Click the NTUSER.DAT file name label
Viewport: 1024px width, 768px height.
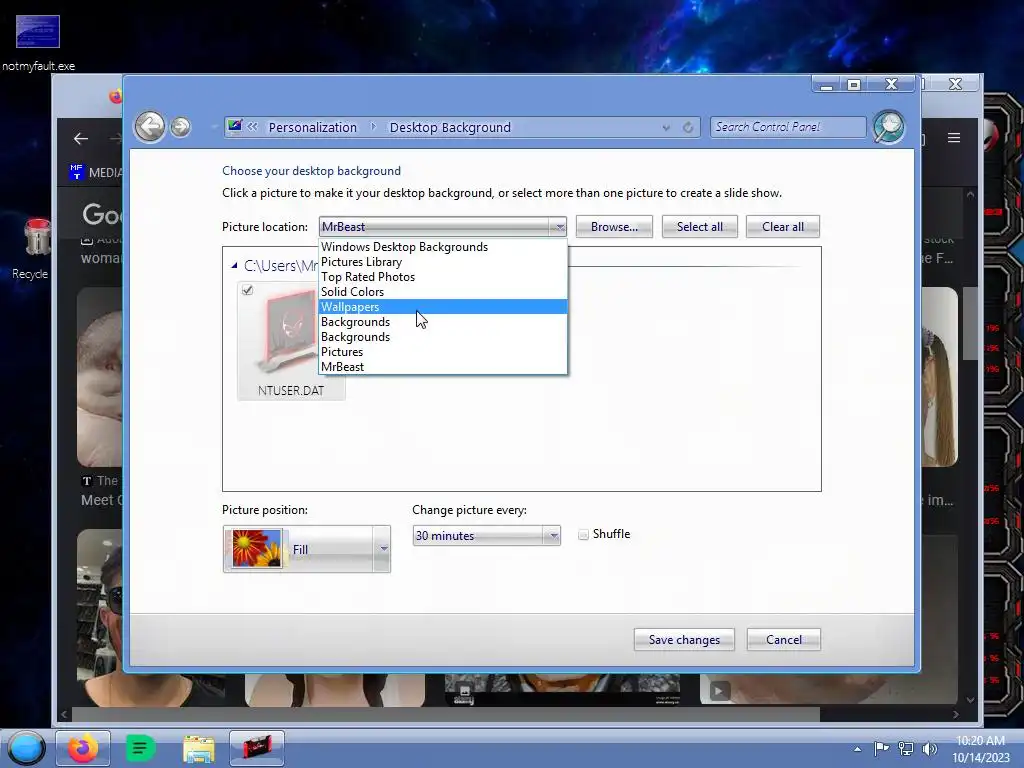coord(291,391)
